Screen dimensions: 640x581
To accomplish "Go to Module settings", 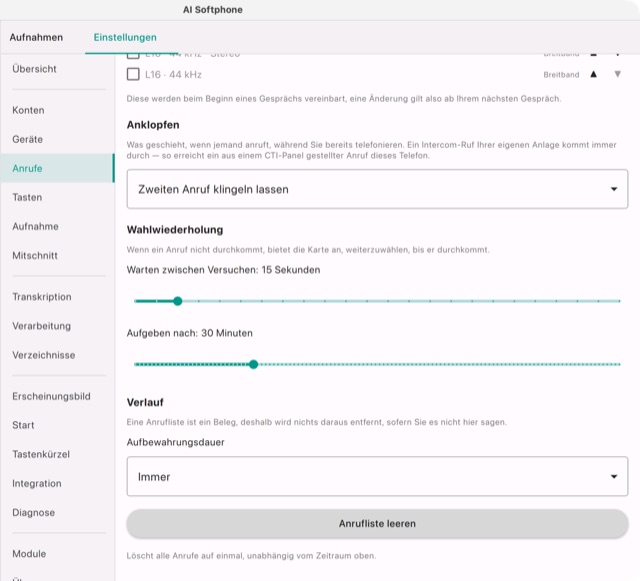I will click(x=57, y=554).
